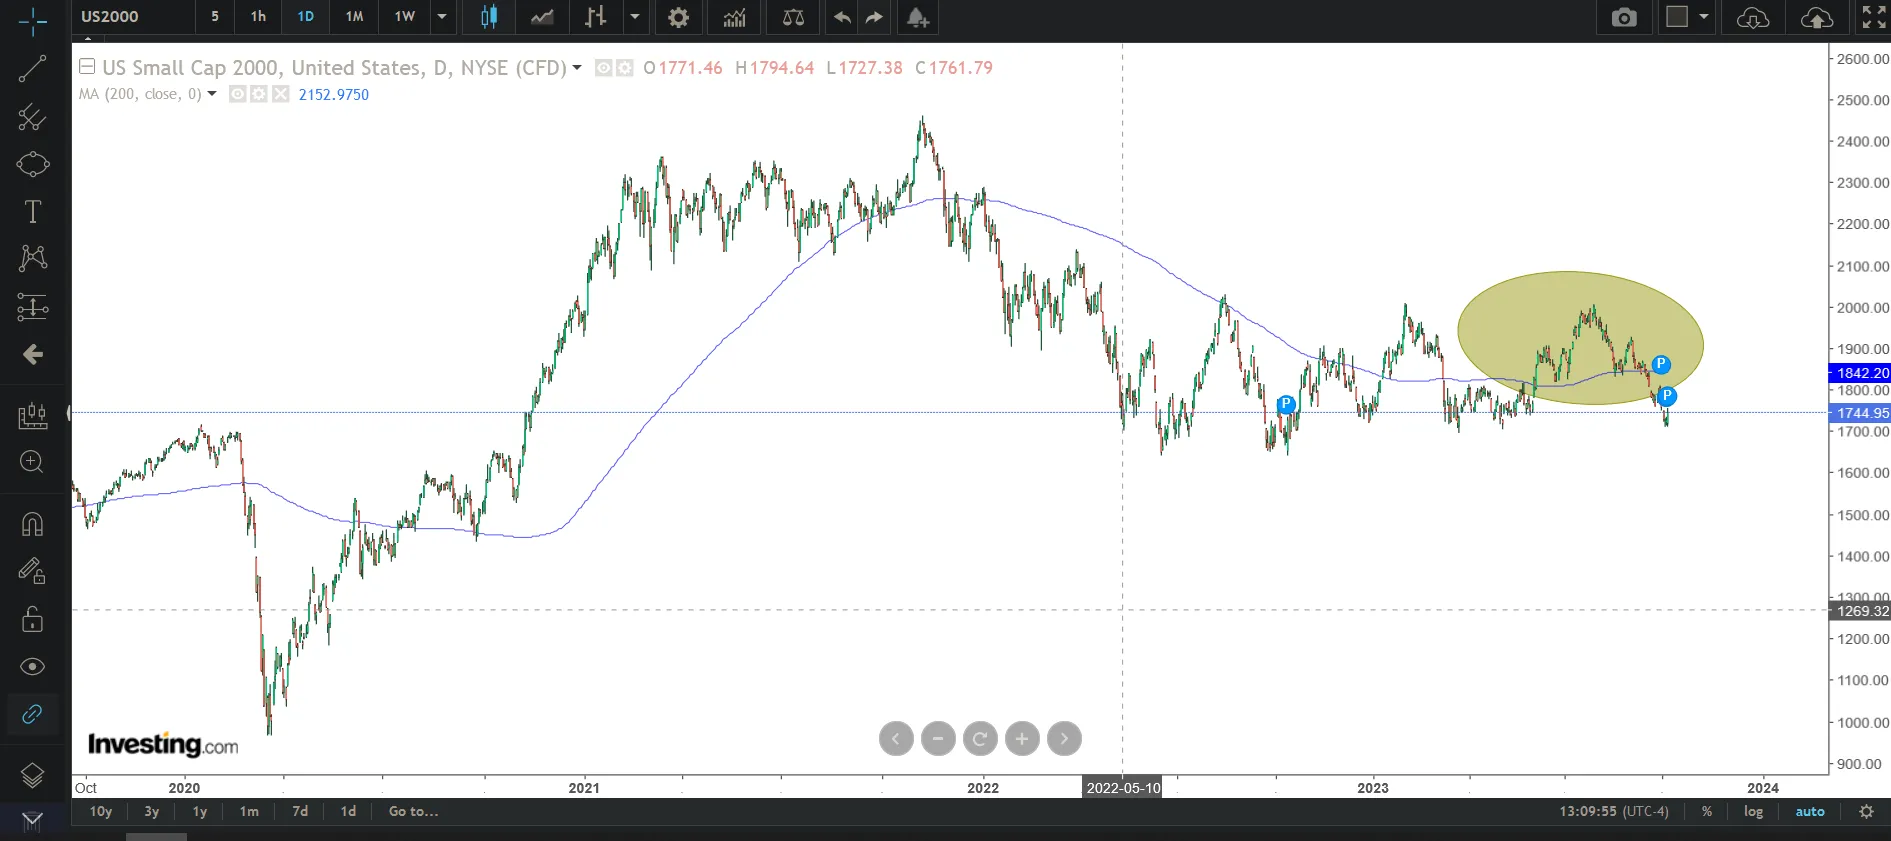Load a saved chart layout from the cloud

[x=1753, y=18]
